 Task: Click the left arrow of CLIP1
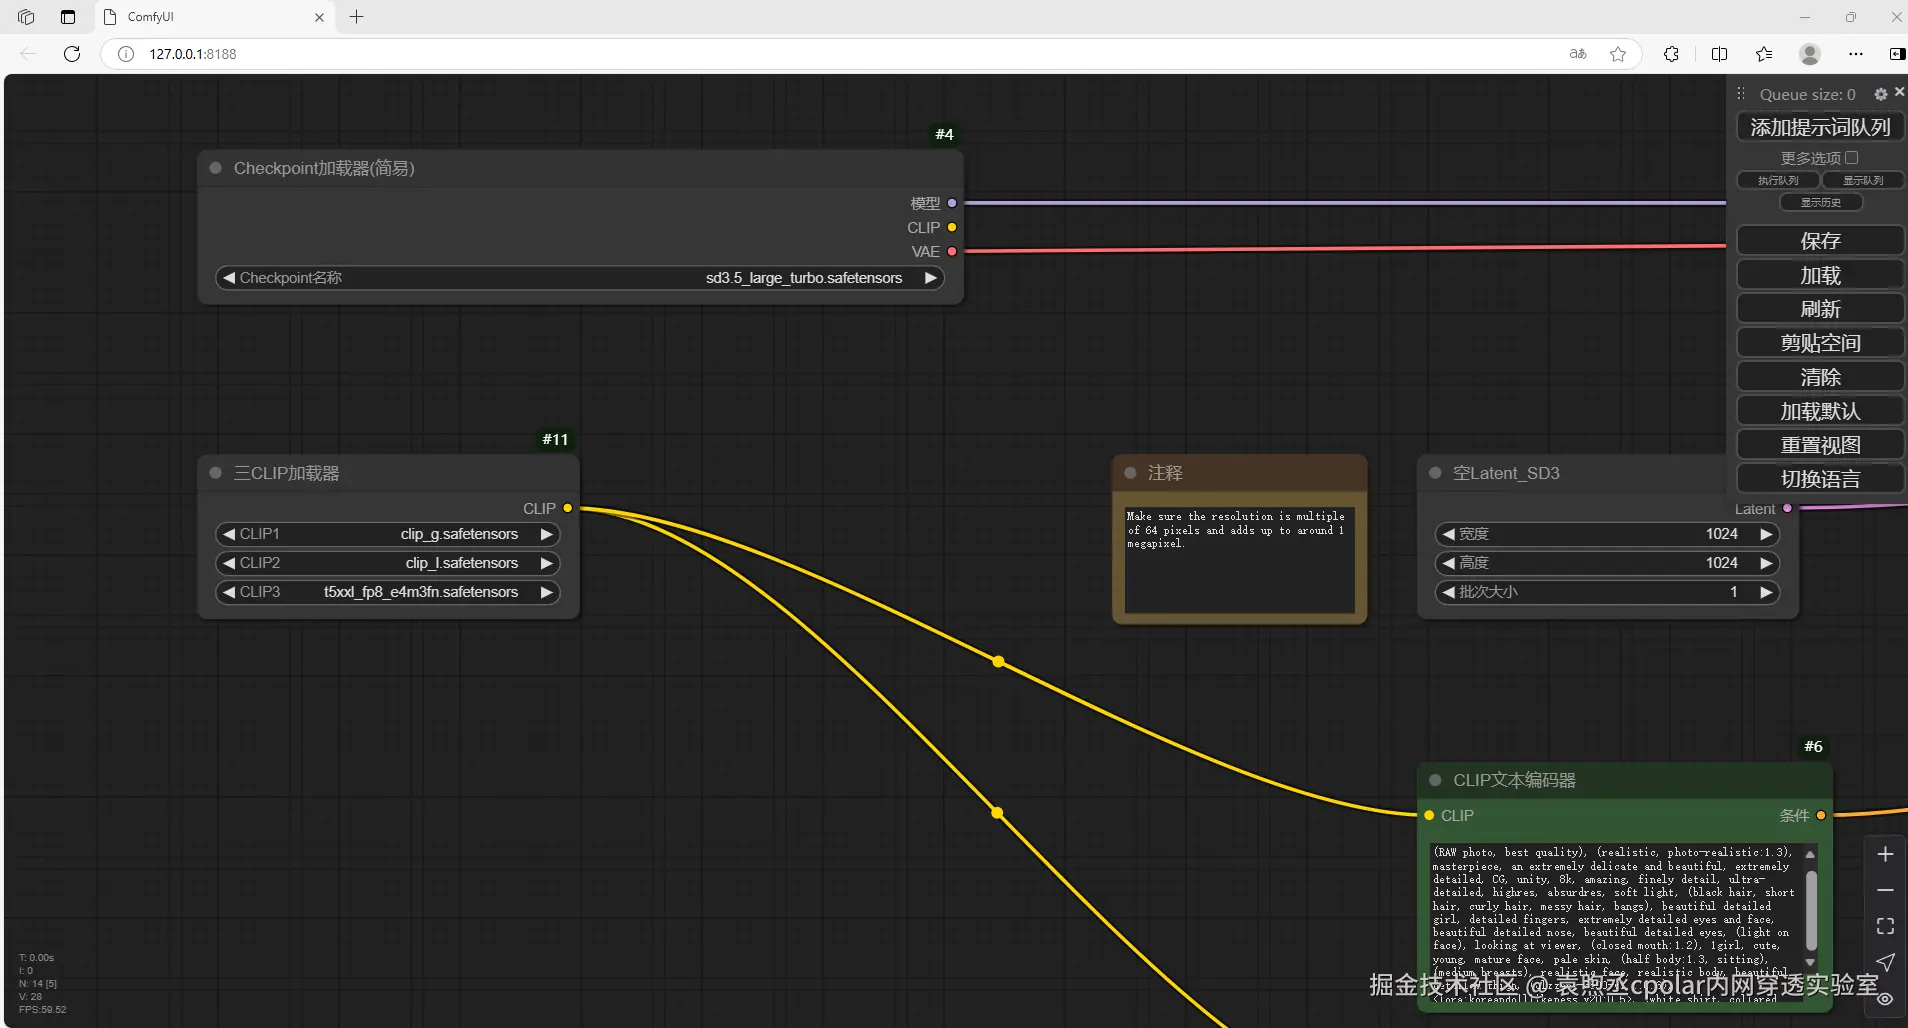(229, 534)
